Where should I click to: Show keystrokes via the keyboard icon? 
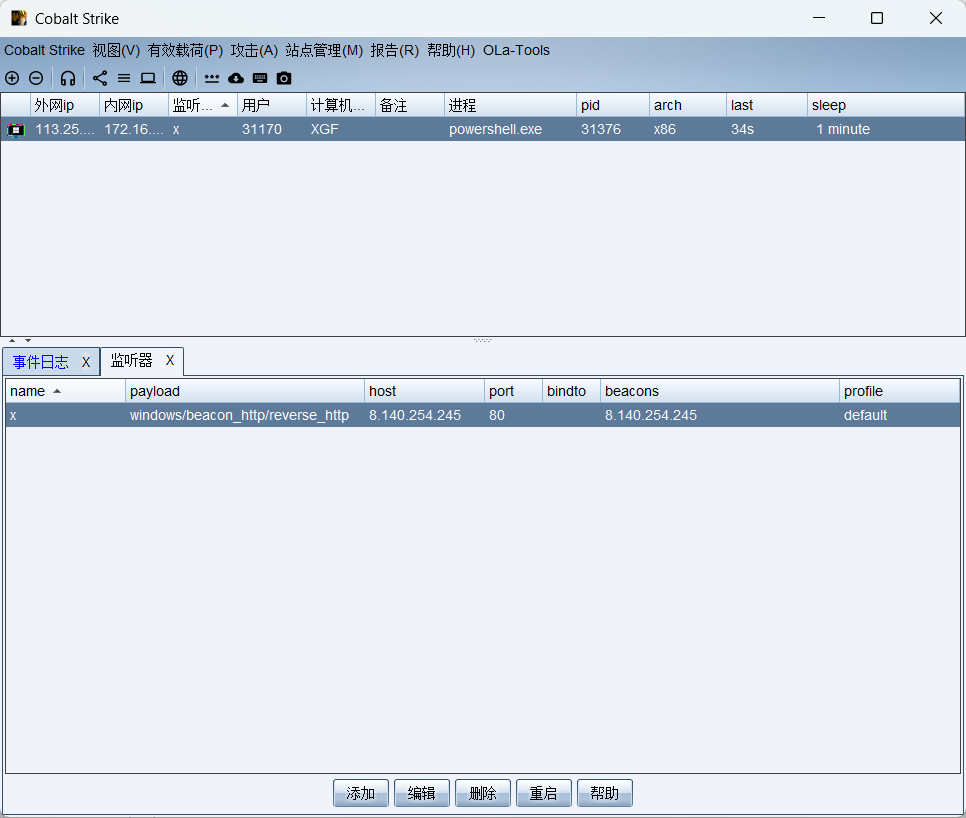coord(260,78)
